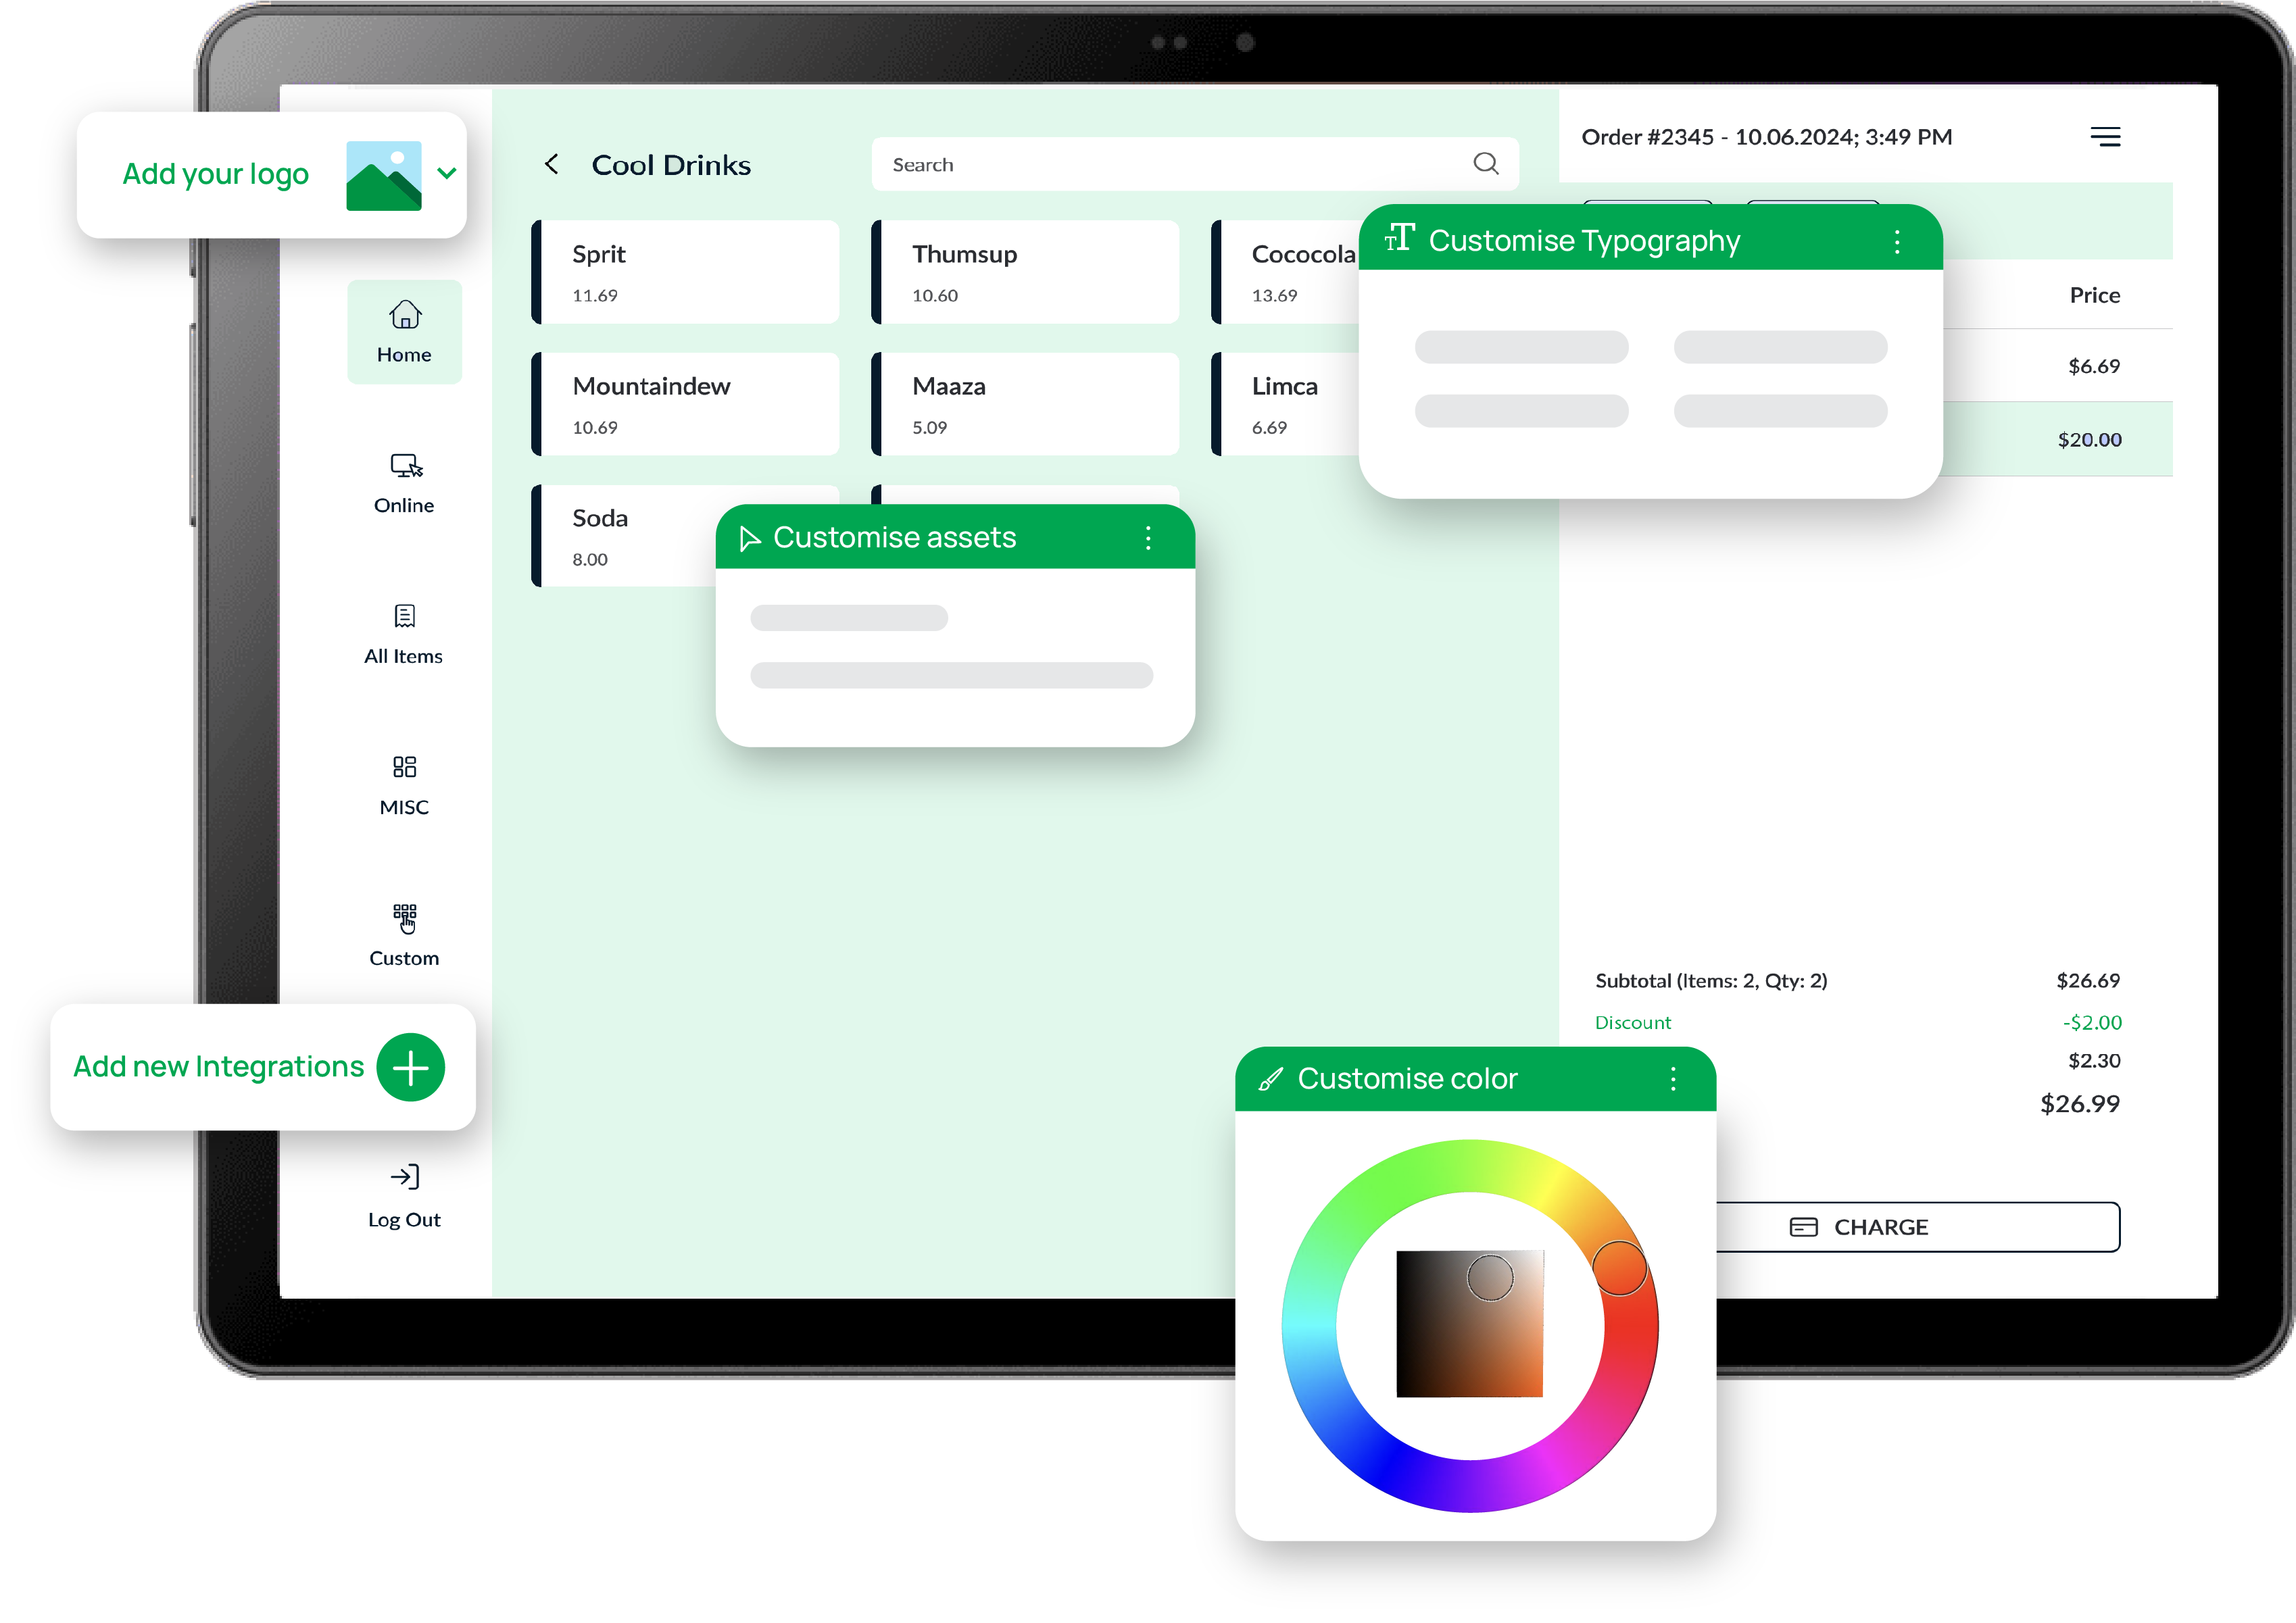2296x1623 pixels.
Task: Click the Home icon in sidebar
Action: click(404, 316)
